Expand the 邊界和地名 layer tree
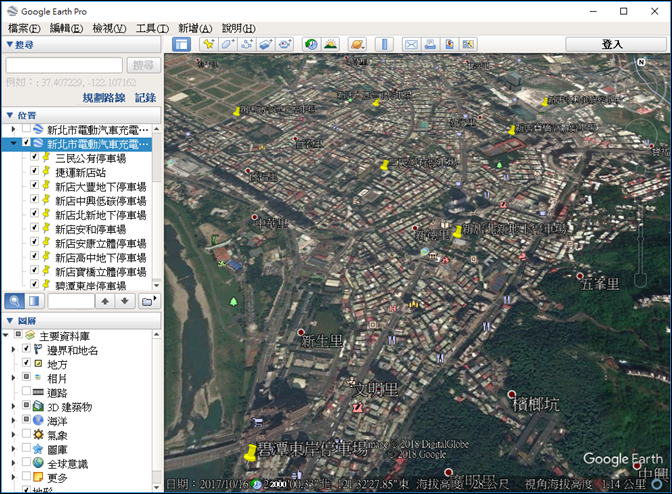672x494 pixels. [13, 350]
